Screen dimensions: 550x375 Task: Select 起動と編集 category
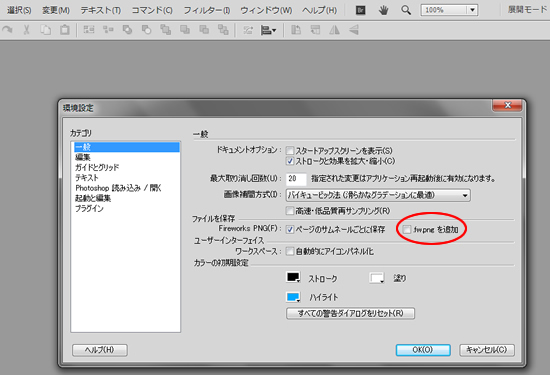click(126, 198)
